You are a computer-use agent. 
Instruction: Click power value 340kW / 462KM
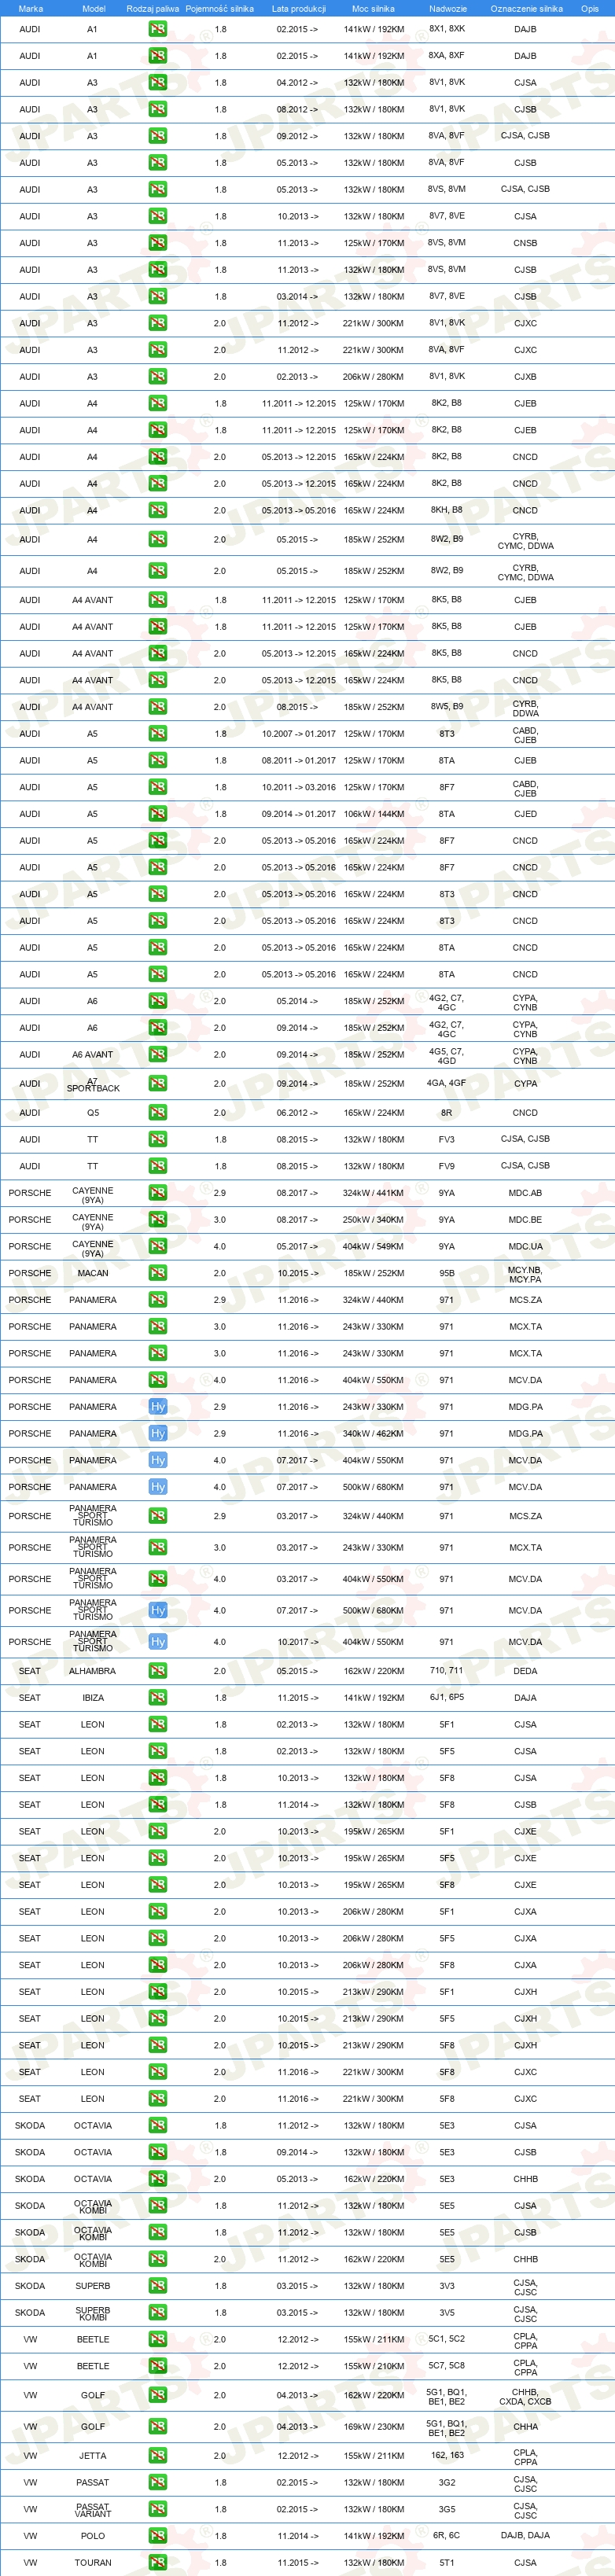[374, 1433]
